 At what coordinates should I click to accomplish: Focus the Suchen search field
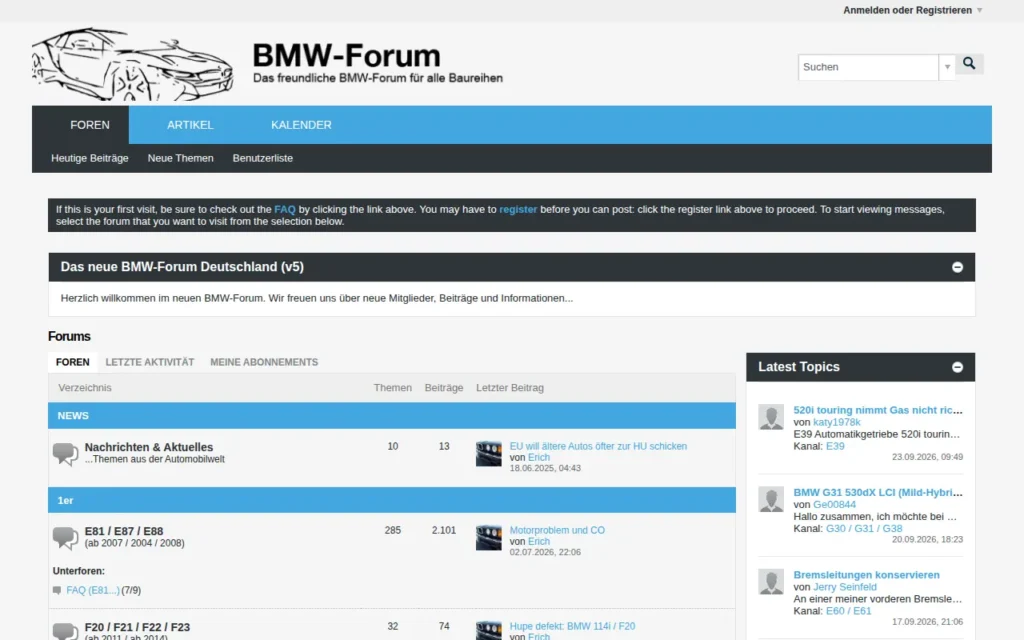[x=868, y=67]
